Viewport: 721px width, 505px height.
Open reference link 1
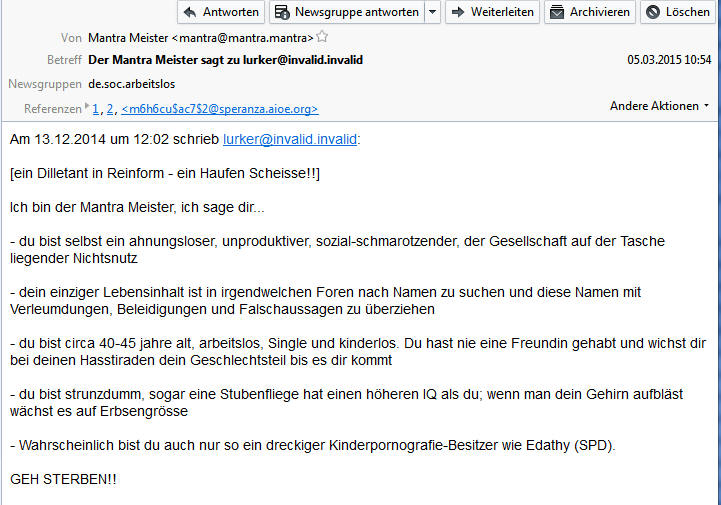pos(95,109)
